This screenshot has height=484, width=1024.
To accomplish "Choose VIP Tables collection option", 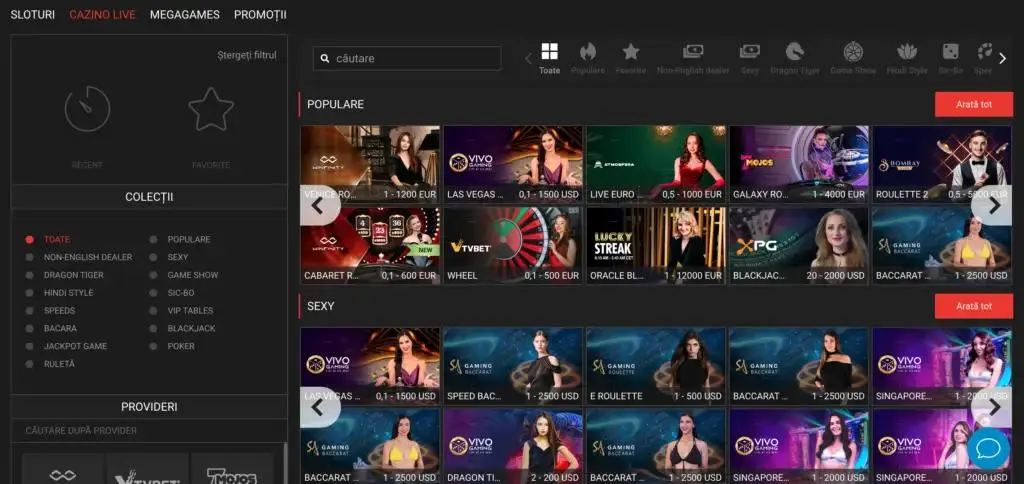I will (x=190, y=310).
